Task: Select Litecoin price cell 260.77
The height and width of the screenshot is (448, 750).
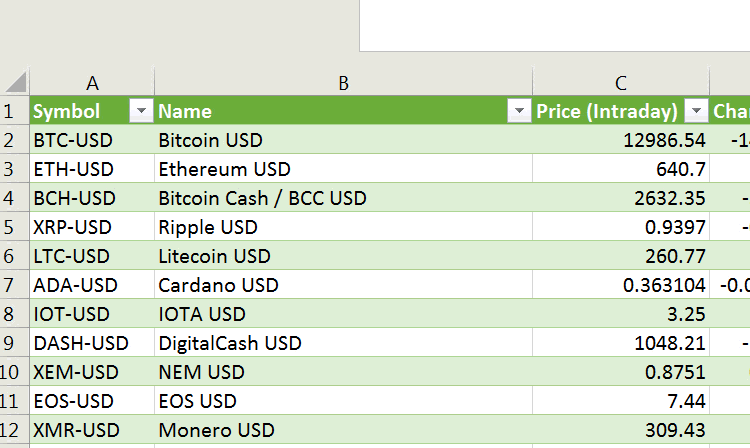Action: point(620,256)
